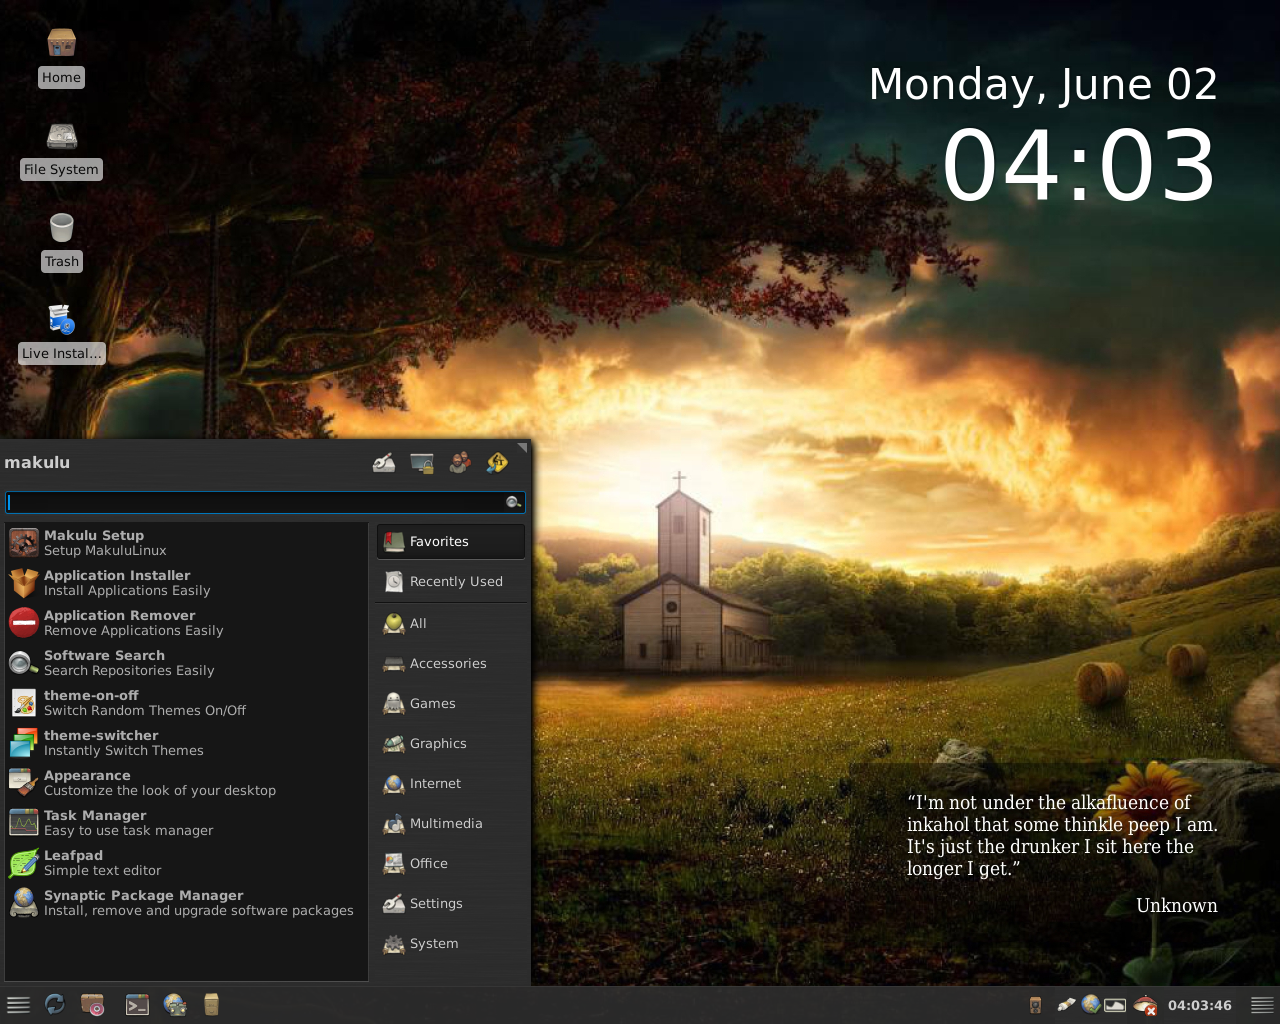Switch users using the people icon
Screen dimensions: 1280x1024
coord(460,462)
